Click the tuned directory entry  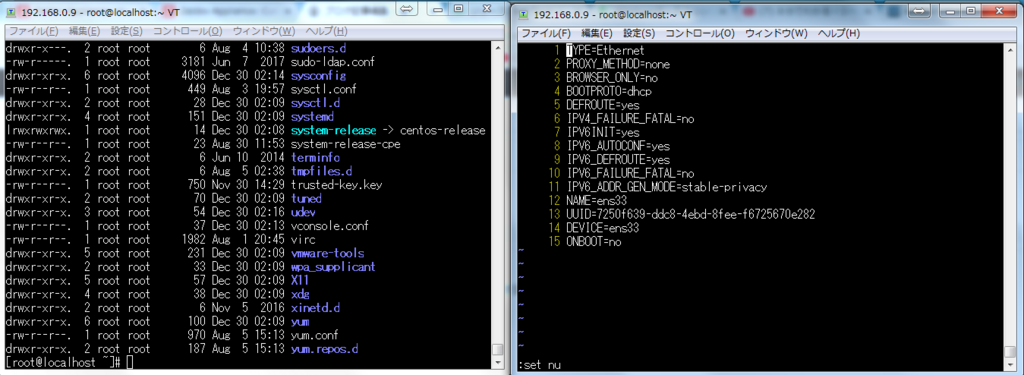(306, 199)
